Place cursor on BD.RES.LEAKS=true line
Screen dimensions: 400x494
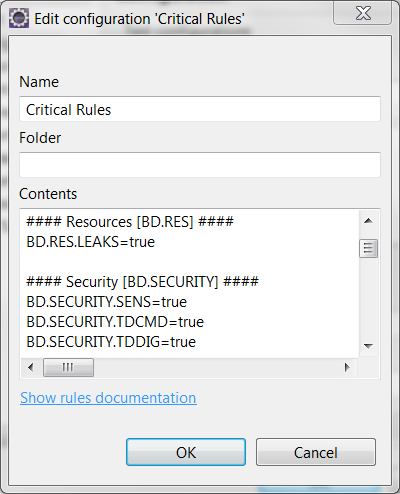point(91,242)
